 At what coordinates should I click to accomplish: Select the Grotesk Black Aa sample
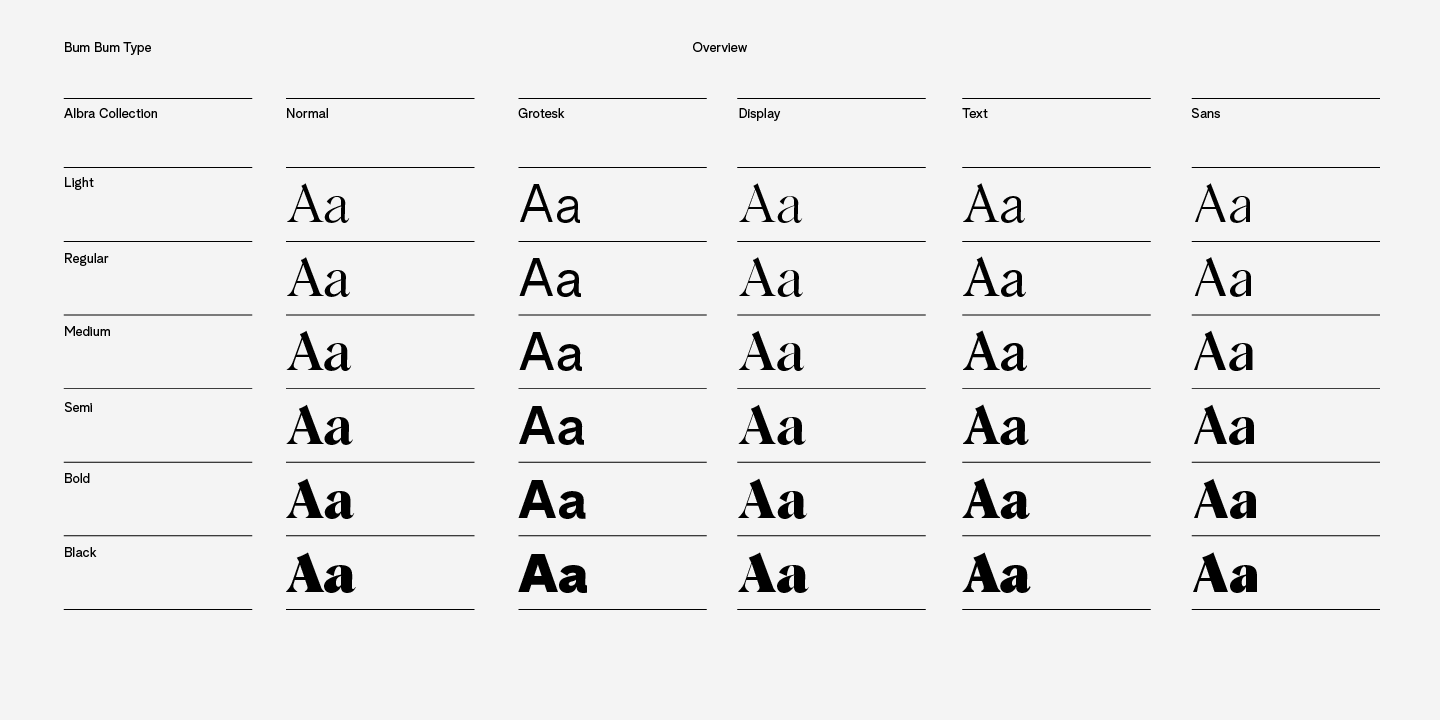coord(553,575)
